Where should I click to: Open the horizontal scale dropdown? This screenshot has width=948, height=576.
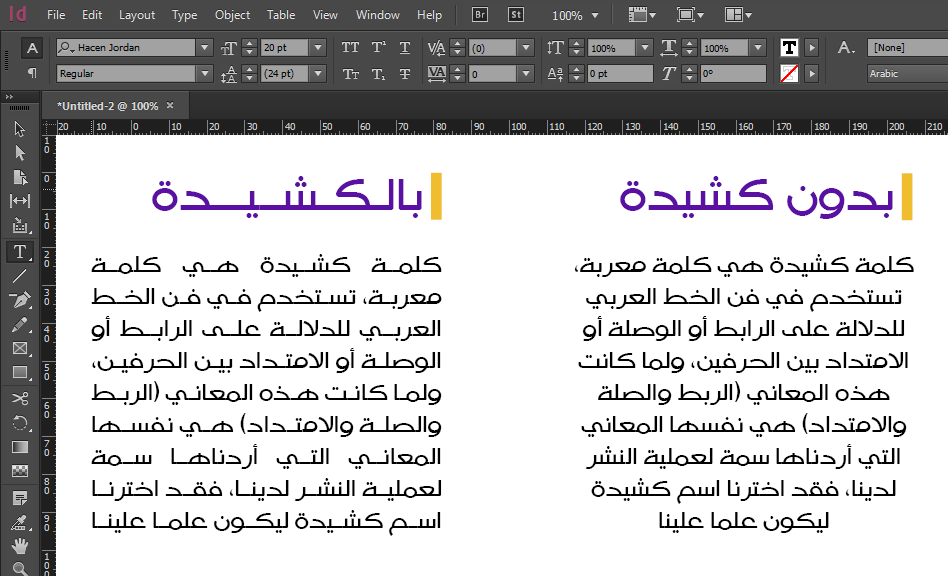758,48
